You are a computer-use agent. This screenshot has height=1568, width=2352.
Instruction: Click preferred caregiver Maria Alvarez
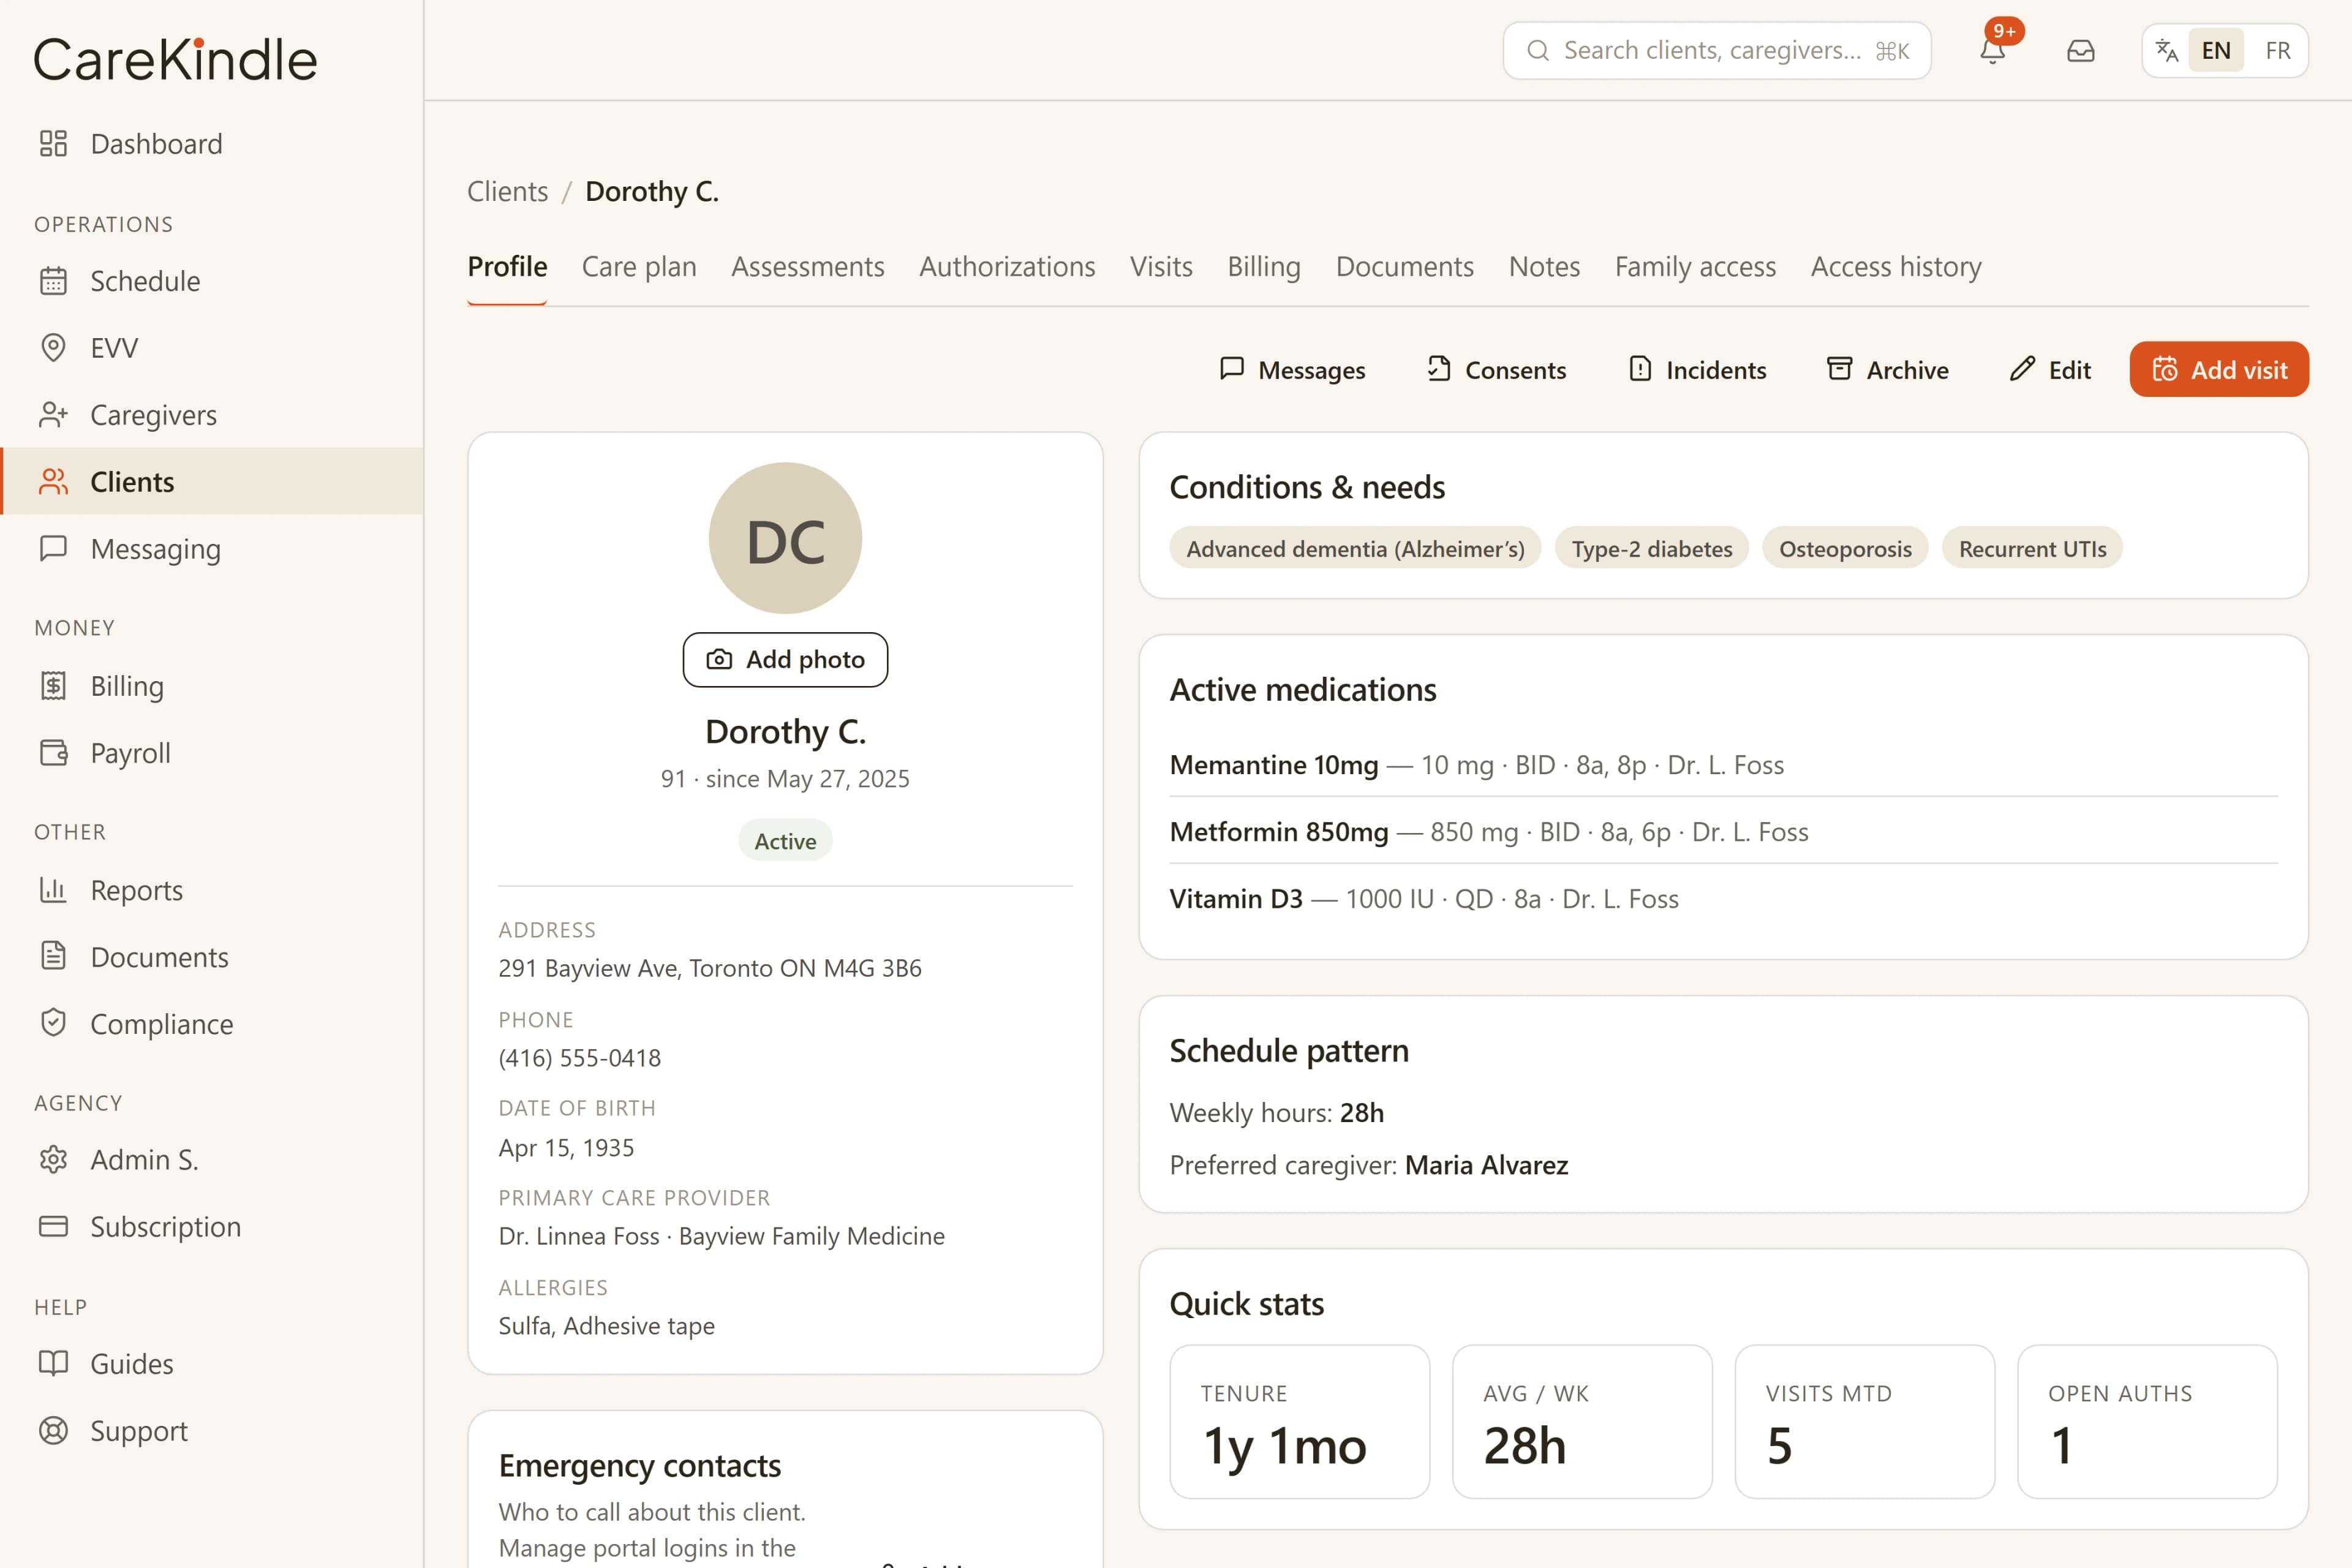[x=1486, y=1166]
